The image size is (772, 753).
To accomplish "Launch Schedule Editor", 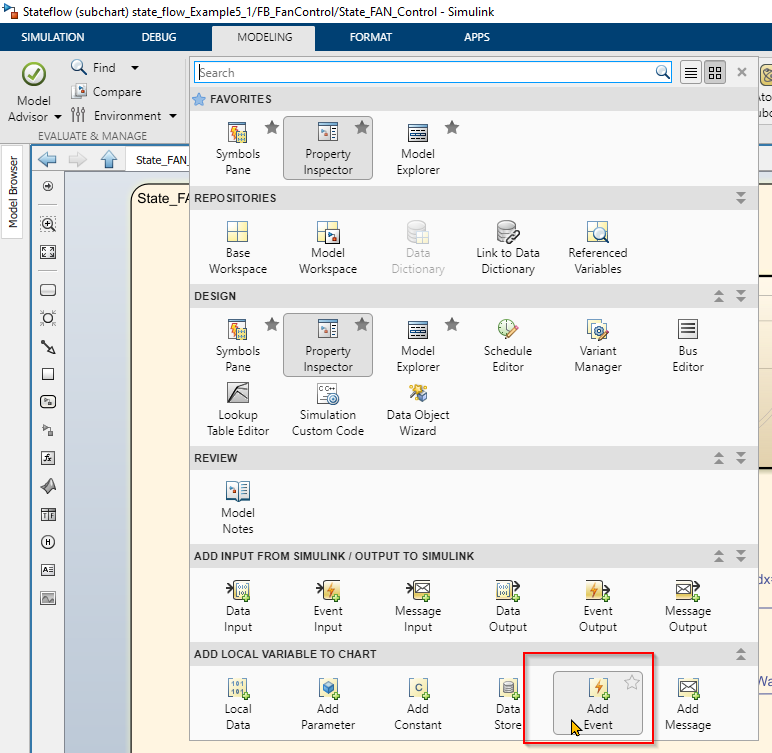I will (x=508, y=345).
